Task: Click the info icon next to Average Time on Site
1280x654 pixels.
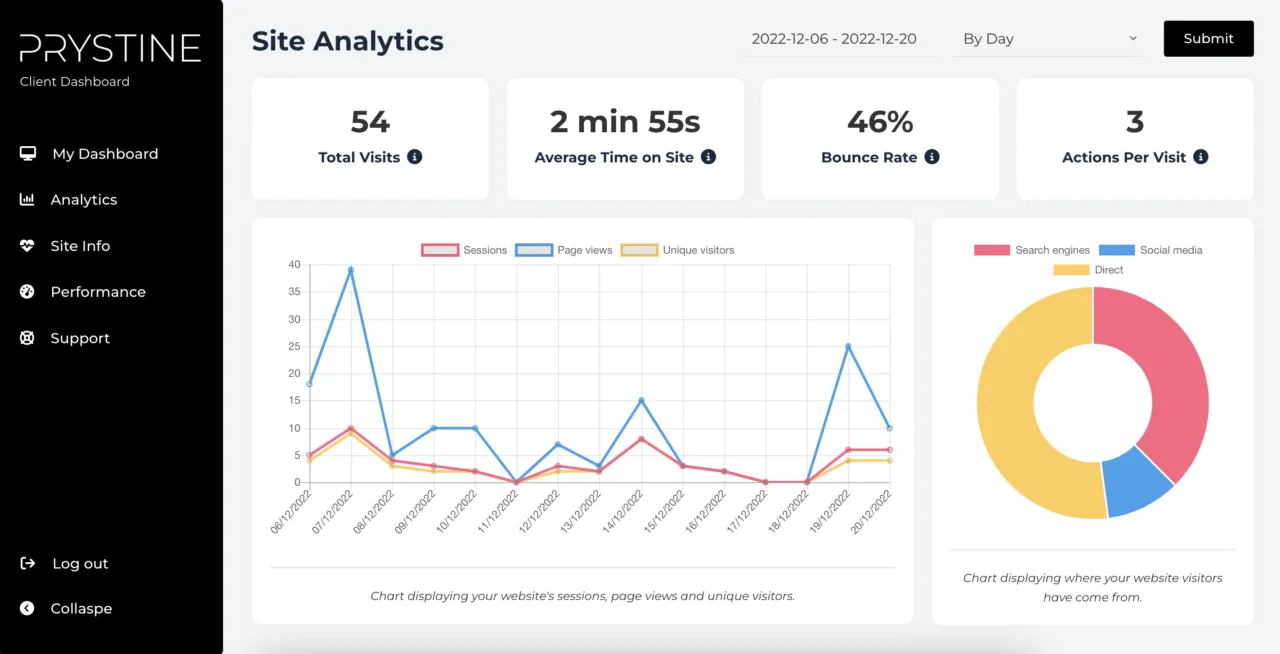Action: (708, 157)
